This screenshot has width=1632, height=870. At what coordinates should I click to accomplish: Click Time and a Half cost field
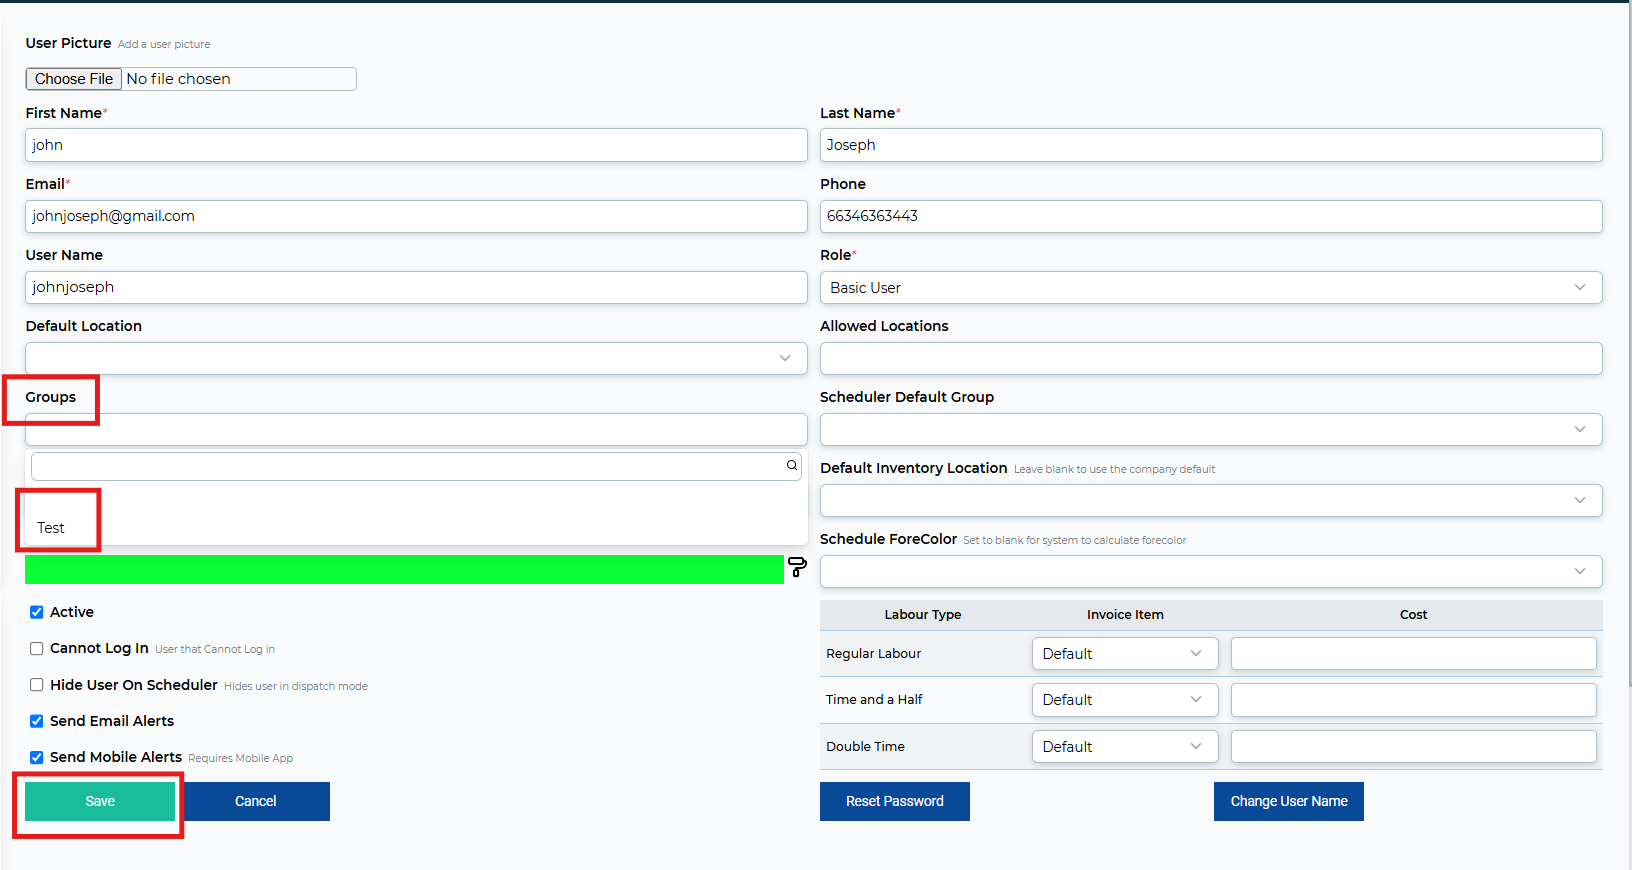pyautogui.click(x=1414, y=700)
